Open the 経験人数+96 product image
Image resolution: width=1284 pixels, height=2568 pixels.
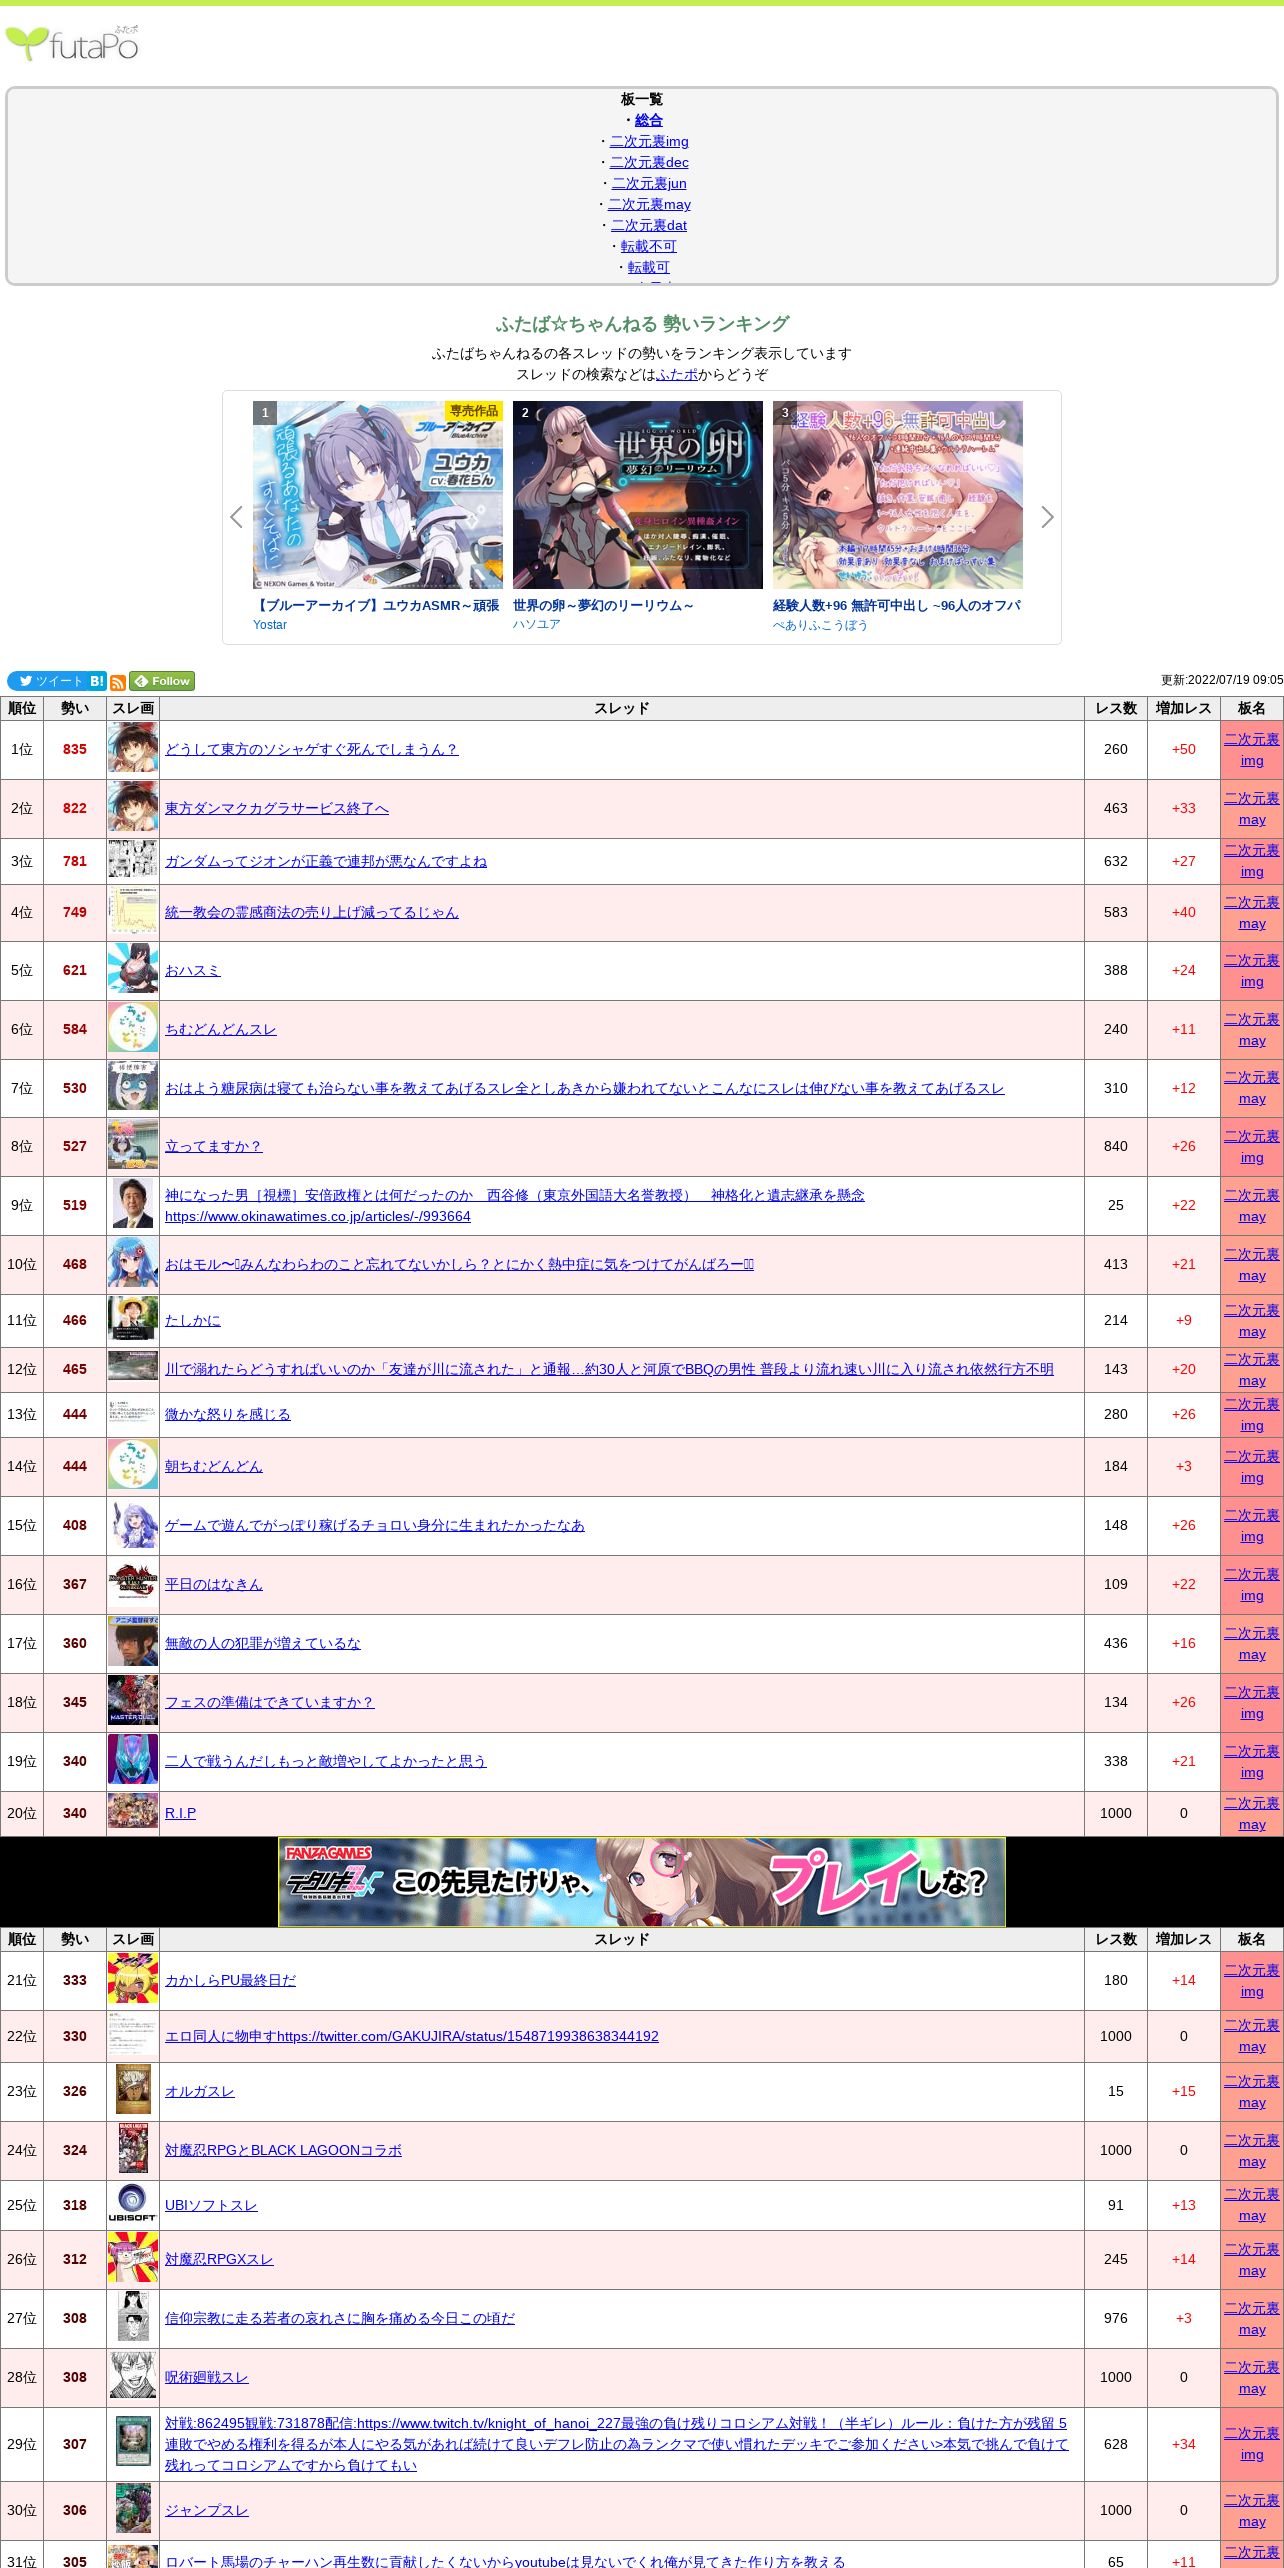(898, 495)
